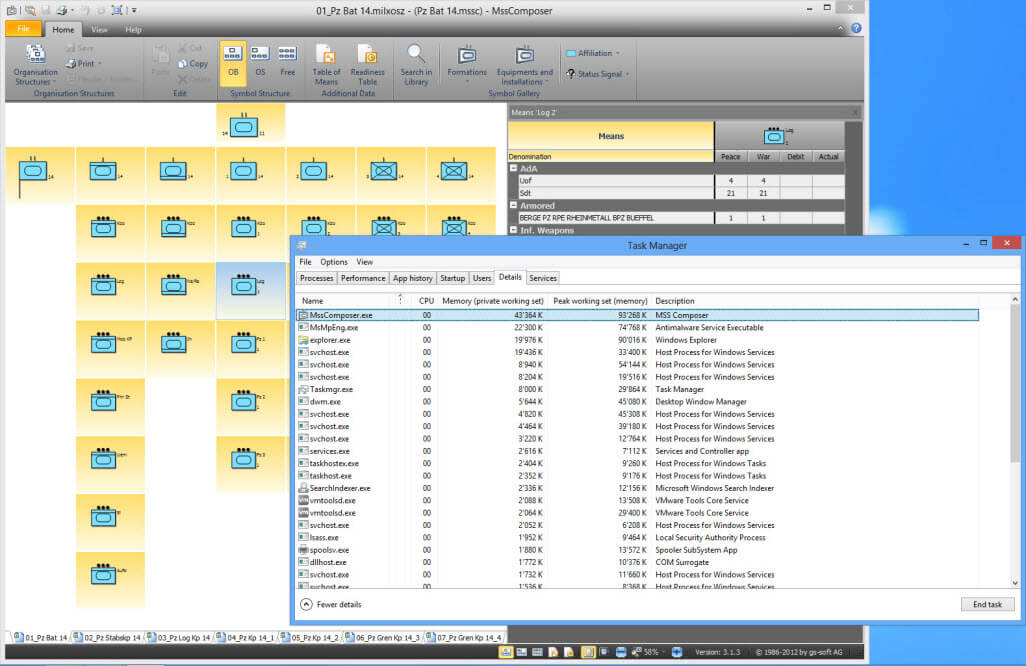The image size is (1026, 666).
Task: Open the File ribbon tab
Action: tap(23, 29)
